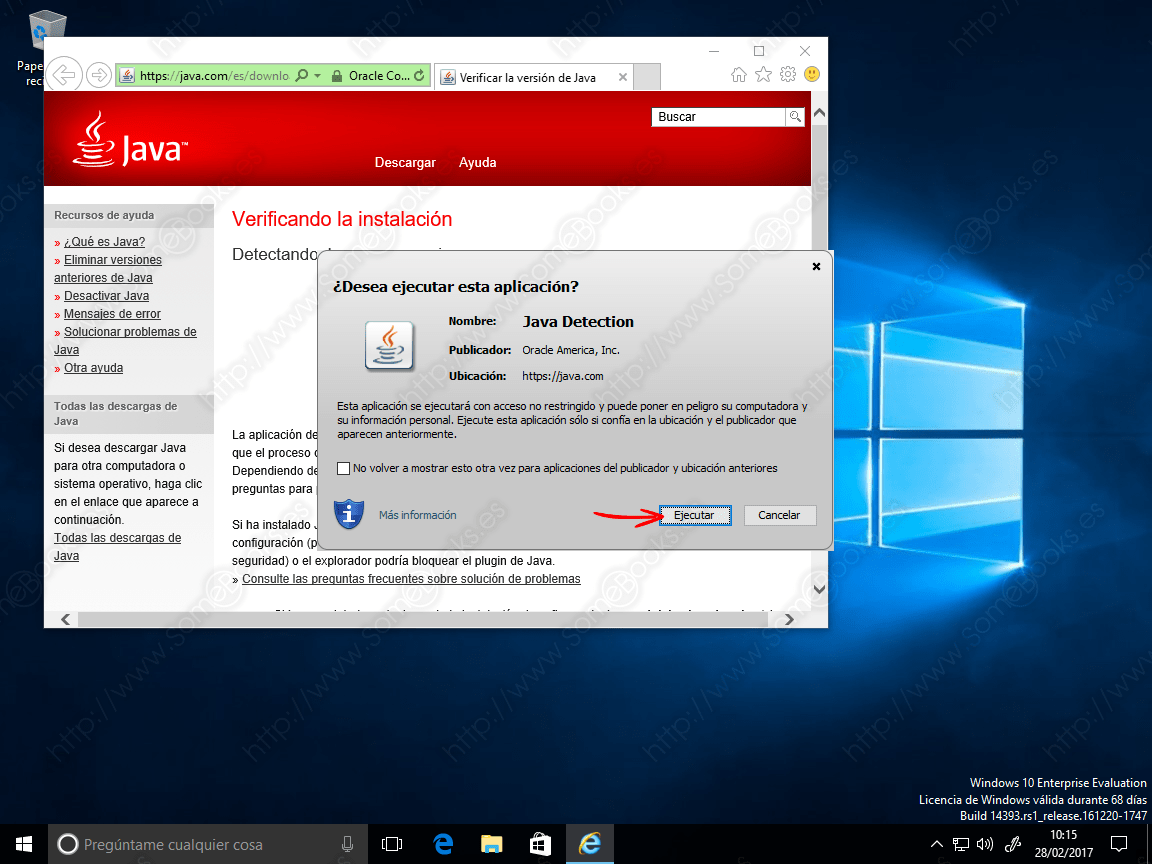Screen dimensions: 1152x864
Task: Click the smiley feedback icon
Action: tap(812, 74)
